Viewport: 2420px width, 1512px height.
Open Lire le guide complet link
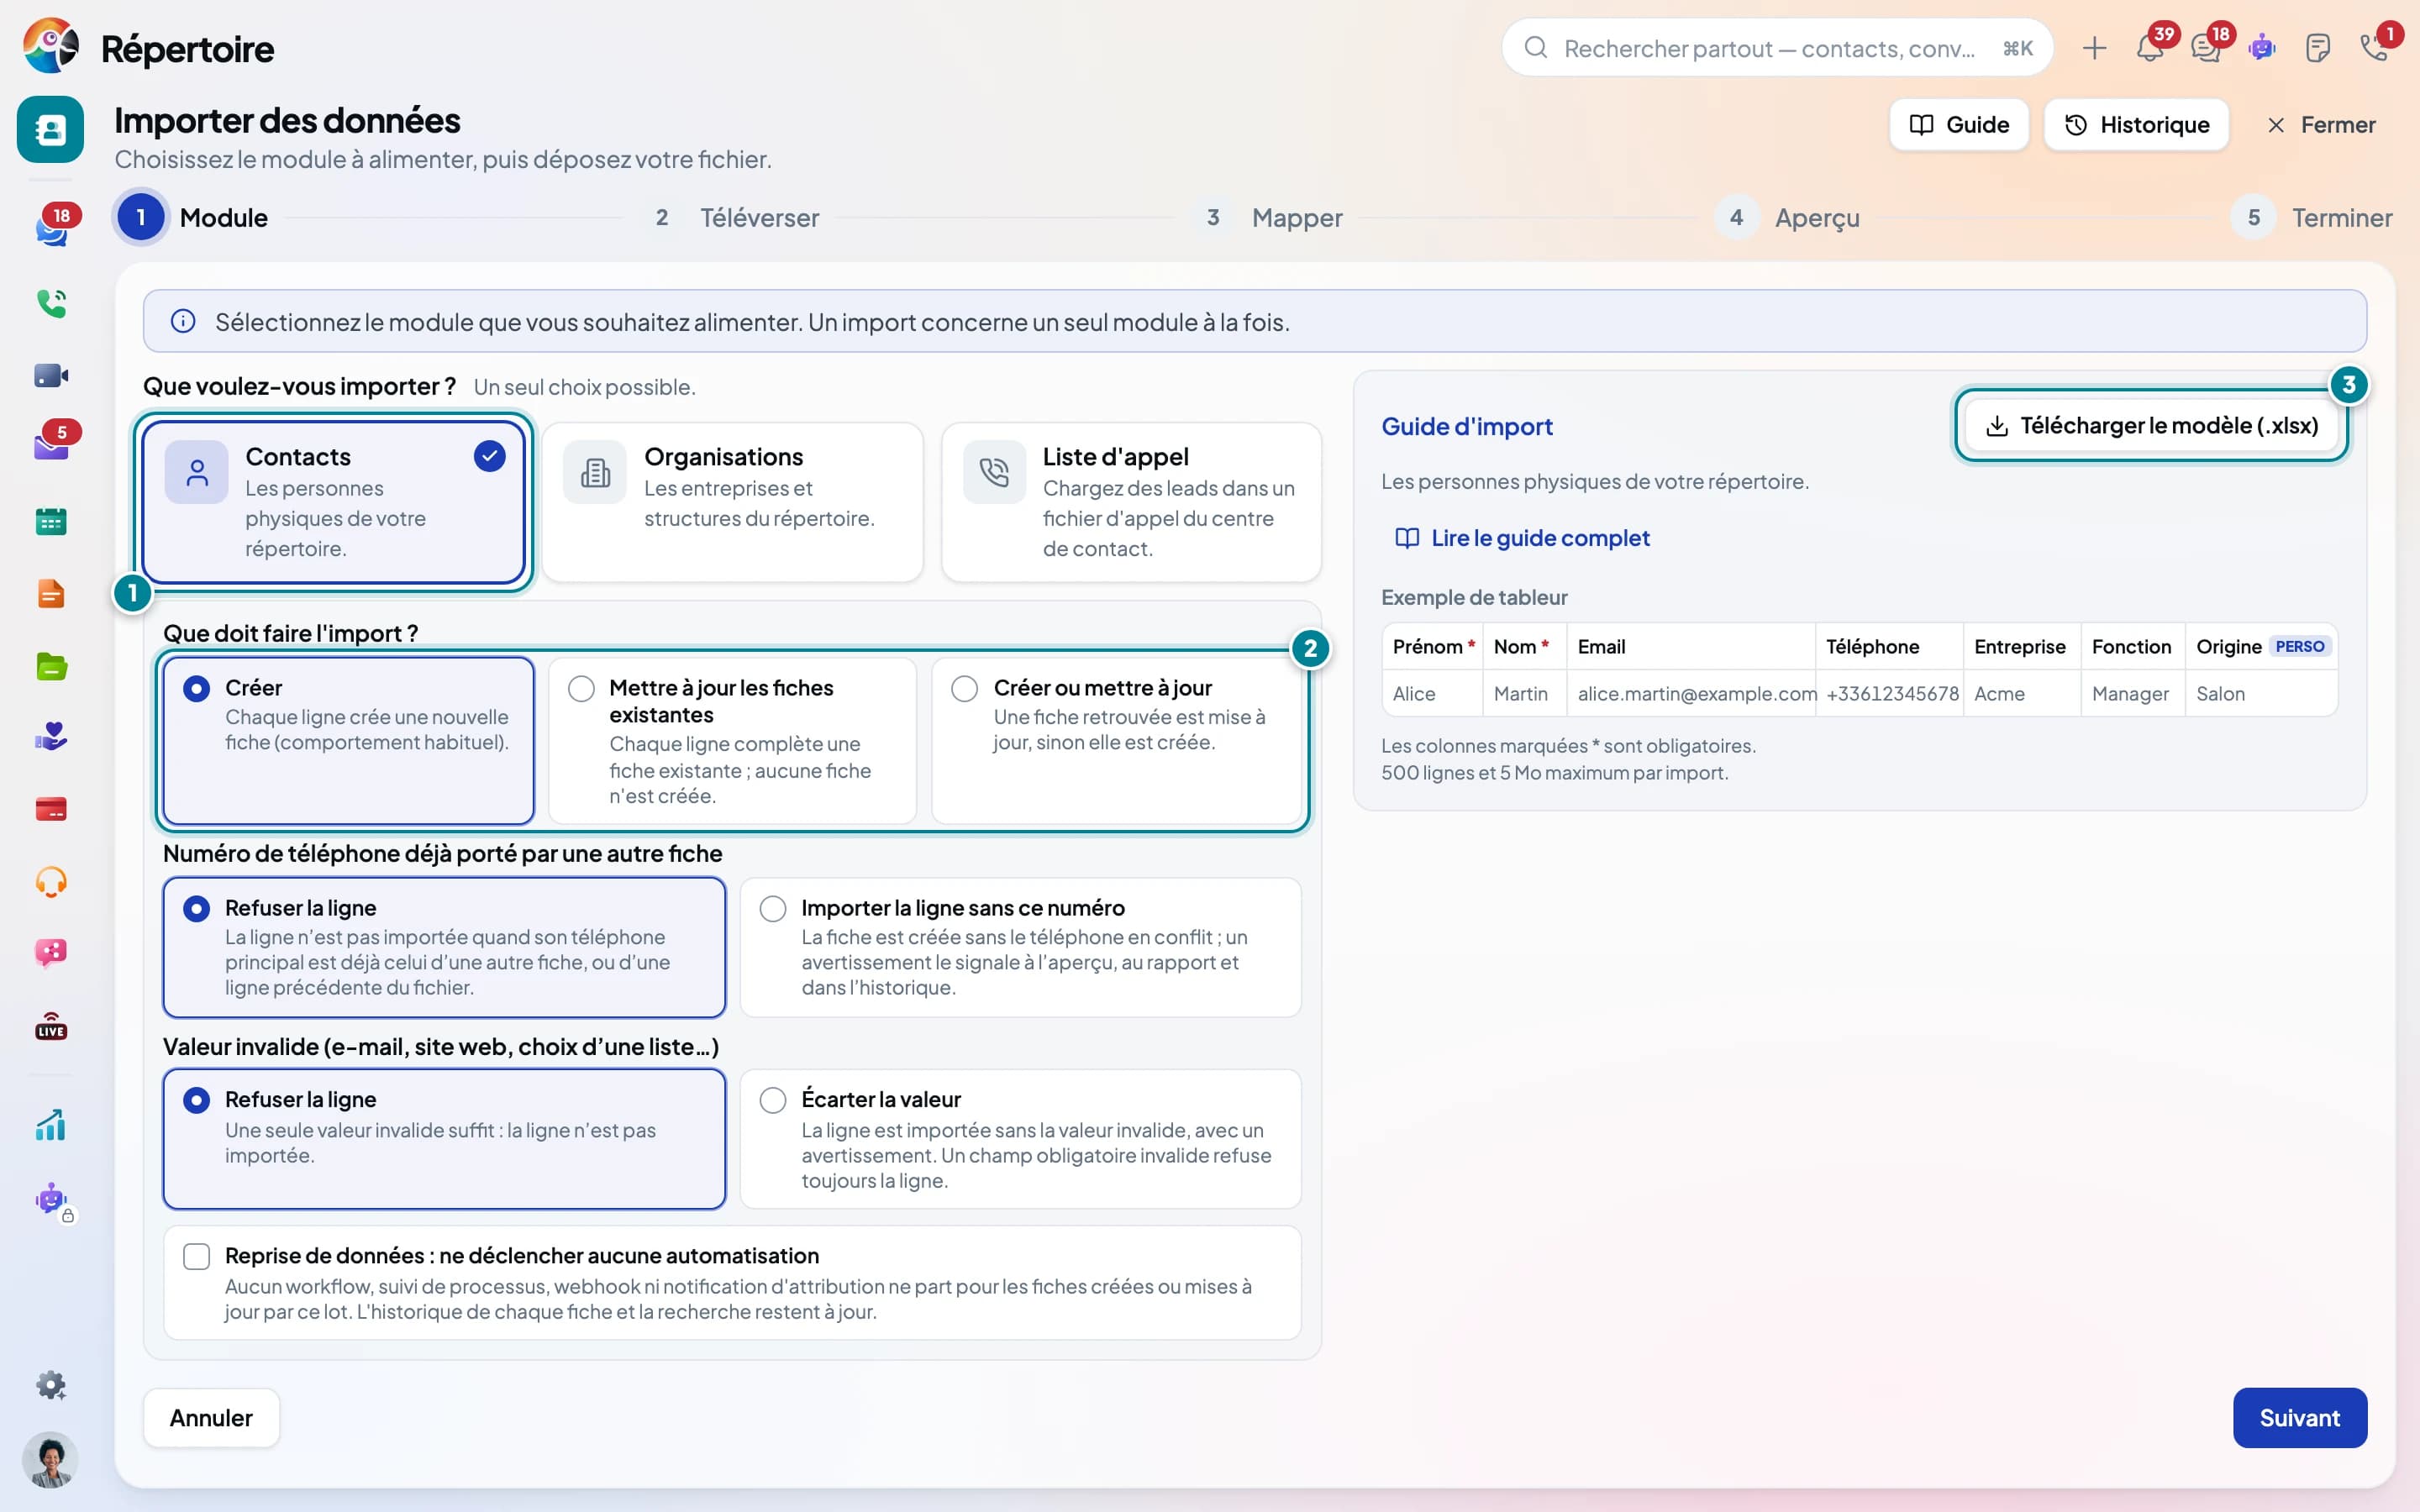tap(1522, 538)
